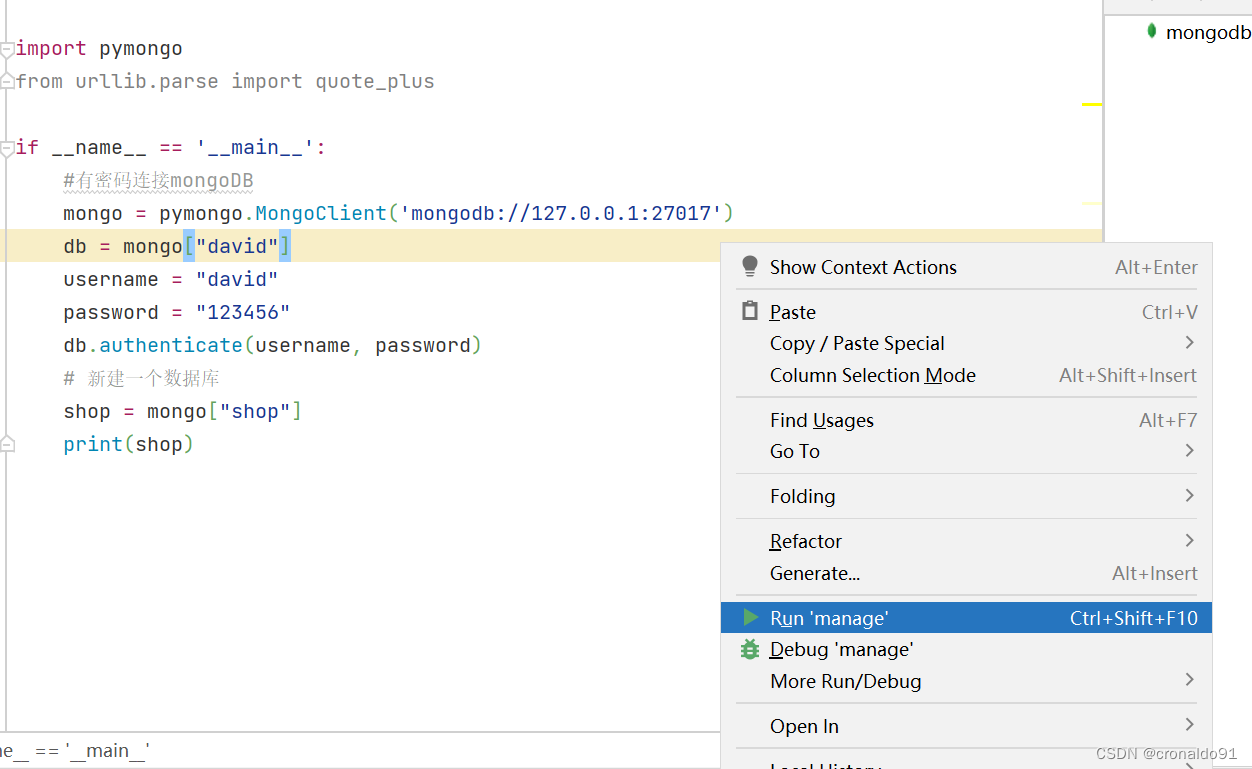Click the upper yellow warning stripe in the gutter
The width and height of the screenshot is (1252, 769).
click(x=1091, y=104)
